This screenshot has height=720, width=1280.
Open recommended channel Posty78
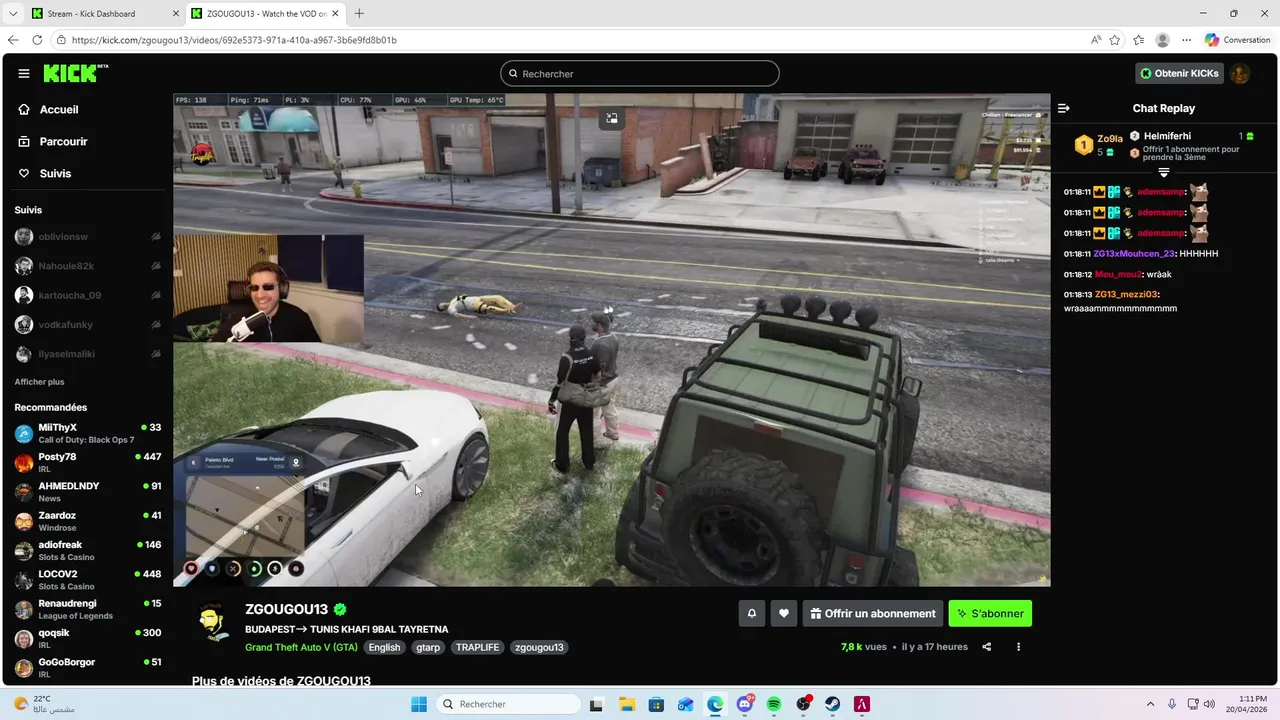point(88,462)
